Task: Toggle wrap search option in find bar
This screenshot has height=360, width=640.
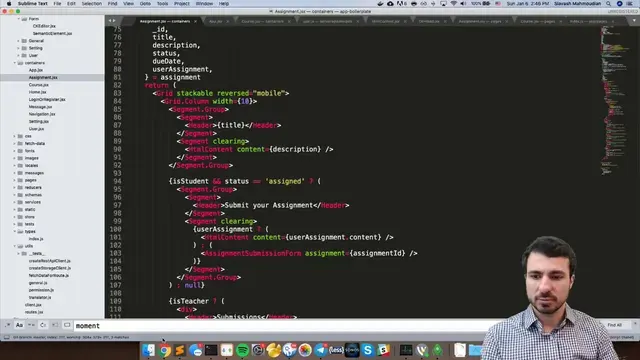Action: pos(43,325)
